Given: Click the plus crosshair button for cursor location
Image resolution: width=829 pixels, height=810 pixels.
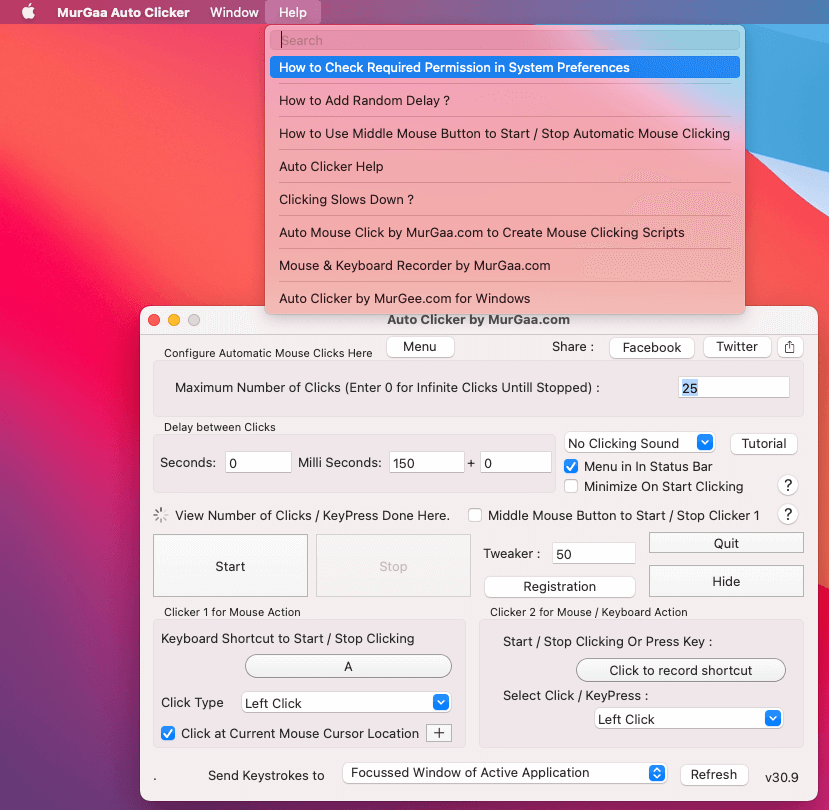Looking at the screenshot, I should pyautogui.click(x=439, y=733).
